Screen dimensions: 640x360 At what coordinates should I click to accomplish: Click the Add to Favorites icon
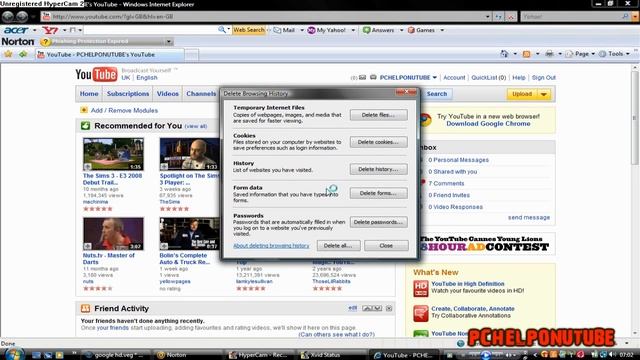pyautogui.click(x=23, y=54)
